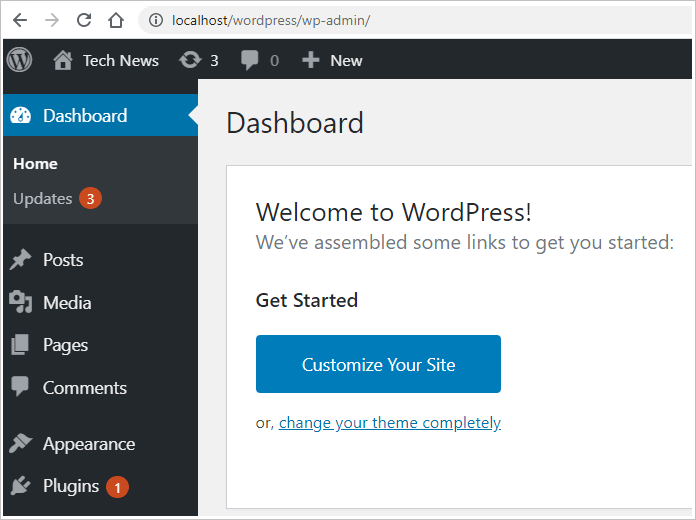Click the Get Started heading text
Viewport: 696px width, 520px height.
pos(307,300)
